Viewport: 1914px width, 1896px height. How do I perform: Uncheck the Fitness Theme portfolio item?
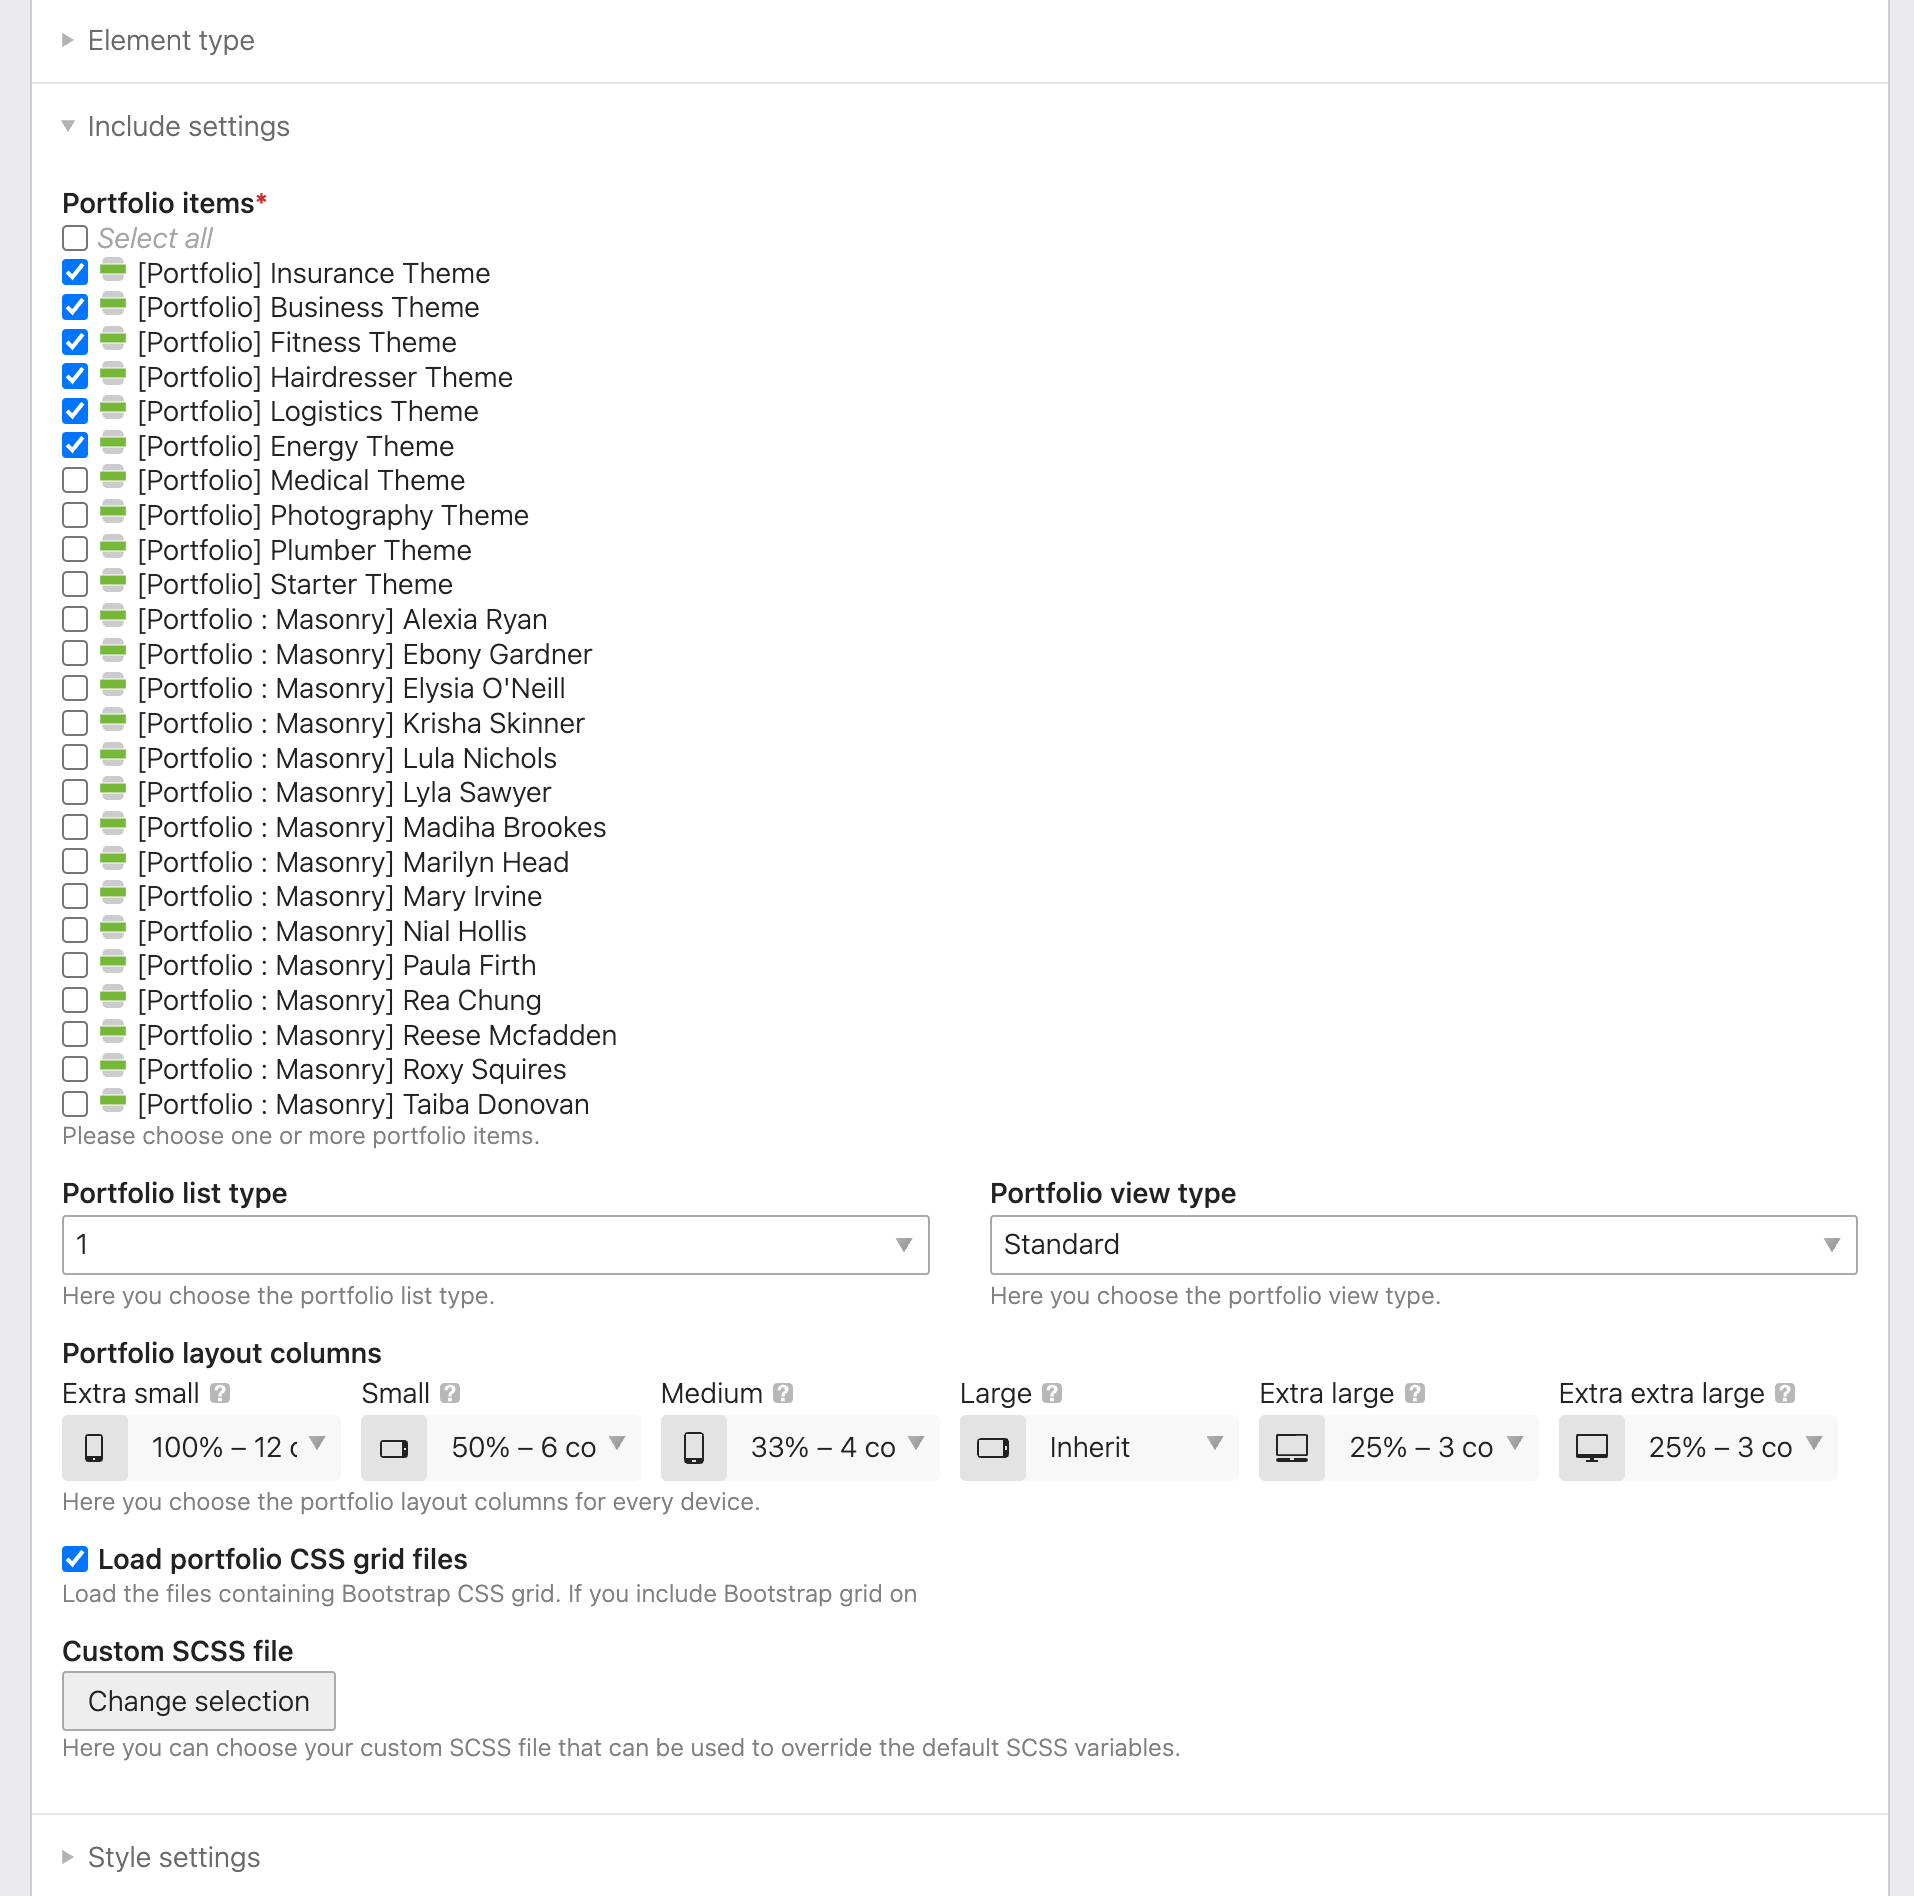75,342
